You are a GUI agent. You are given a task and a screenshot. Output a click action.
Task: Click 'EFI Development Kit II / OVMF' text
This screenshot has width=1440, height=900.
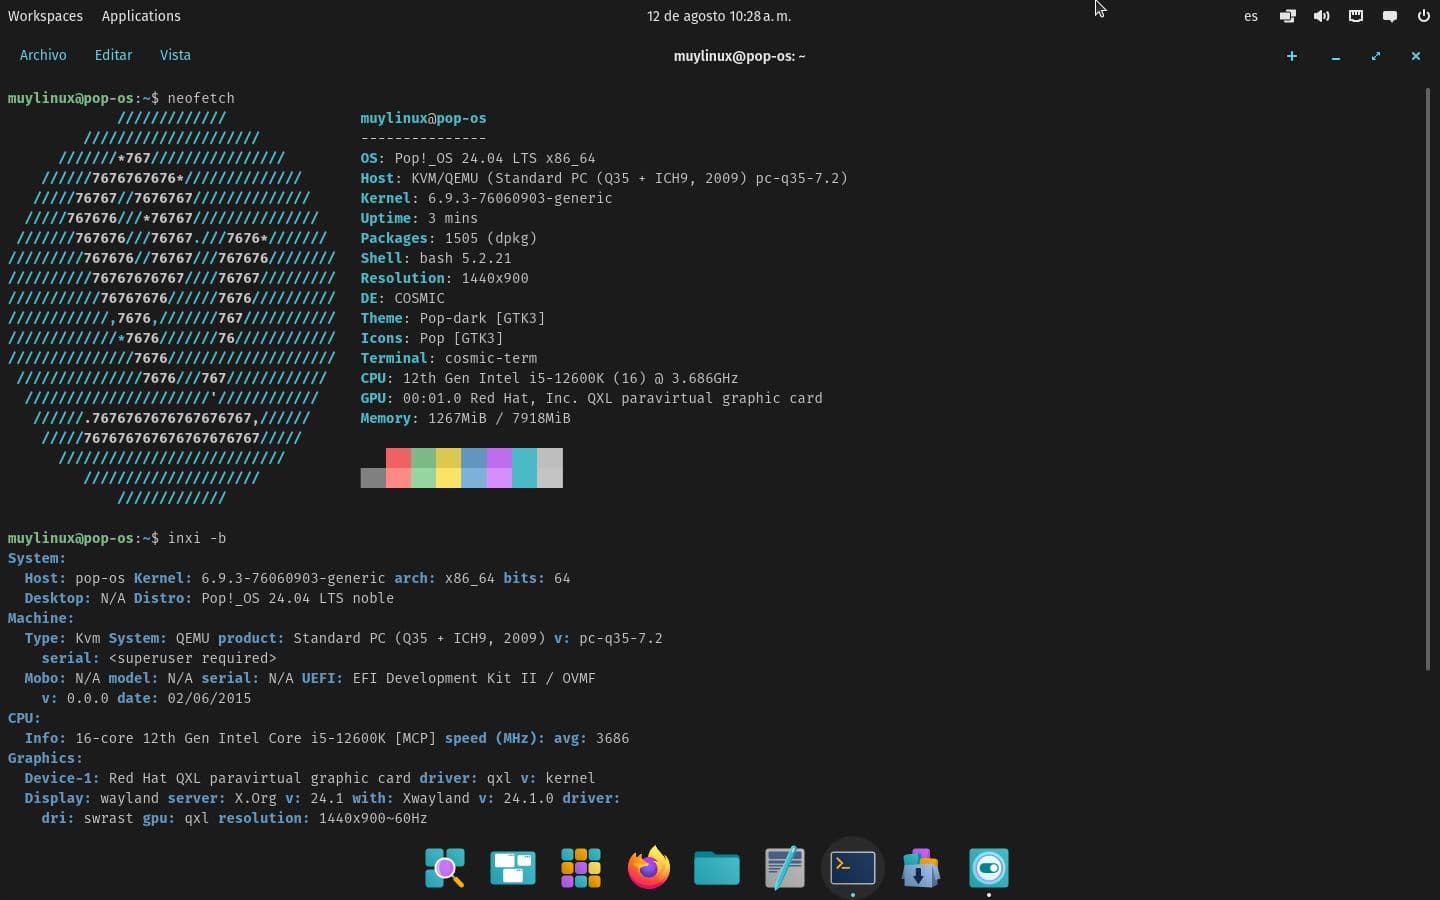[474, 678]
